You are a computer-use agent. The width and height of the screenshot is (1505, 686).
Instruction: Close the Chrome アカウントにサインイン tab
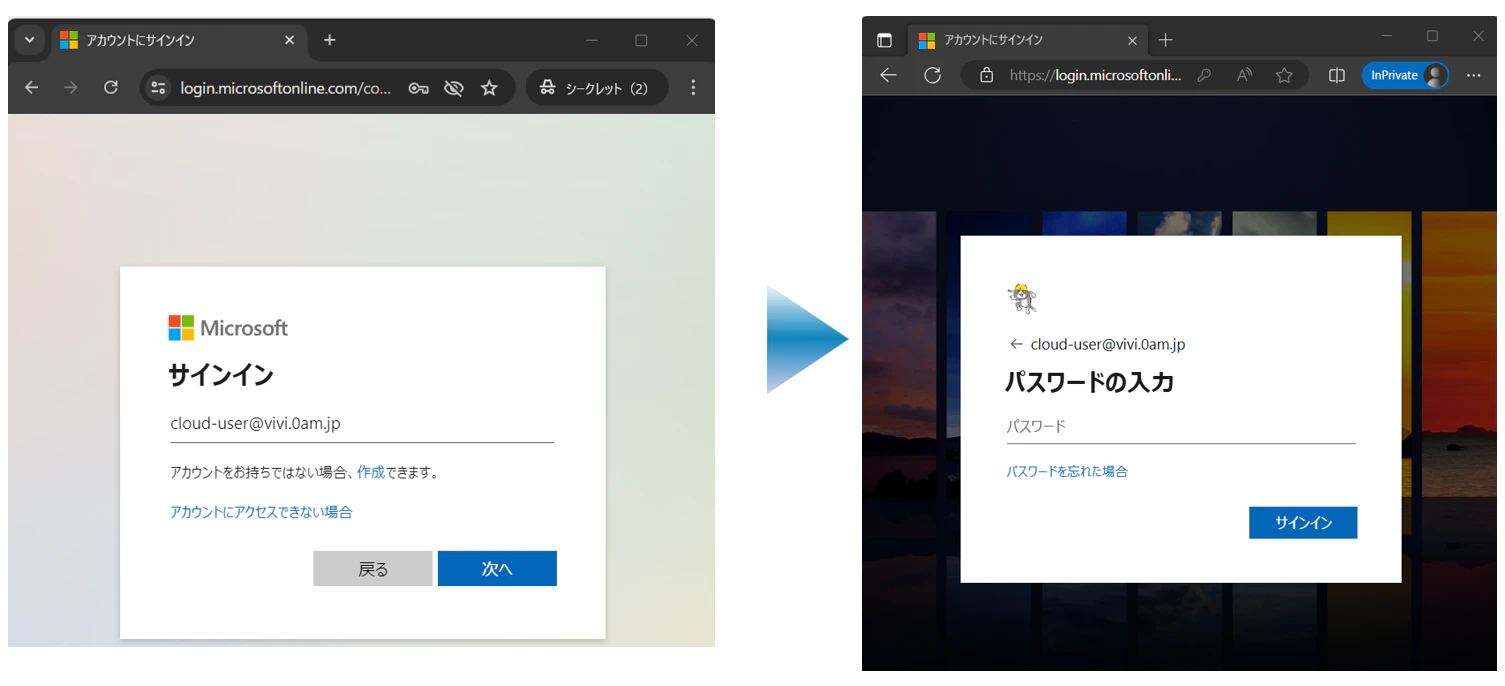(290, 40)
